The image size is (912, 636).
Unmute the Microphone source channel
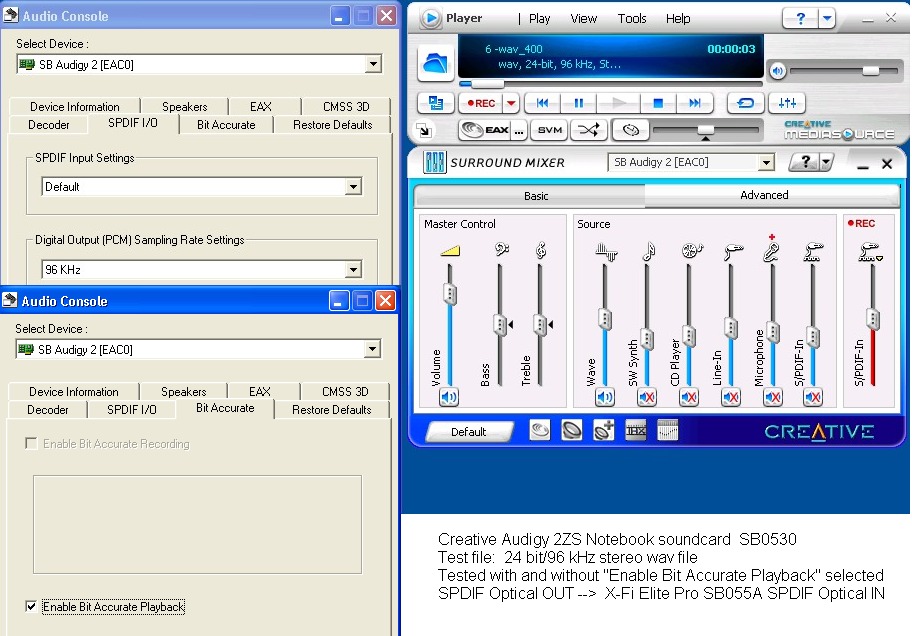tap(772, 398)
